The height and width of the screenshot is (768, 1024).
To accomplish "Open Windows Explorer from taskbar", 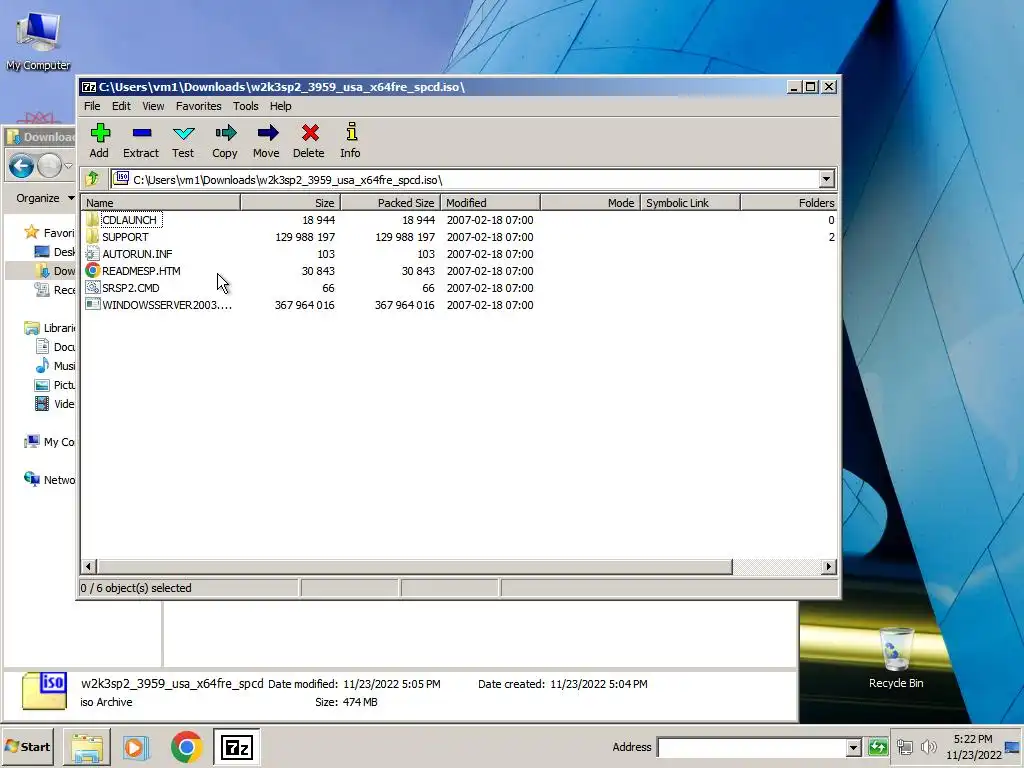I will (87, 747).
